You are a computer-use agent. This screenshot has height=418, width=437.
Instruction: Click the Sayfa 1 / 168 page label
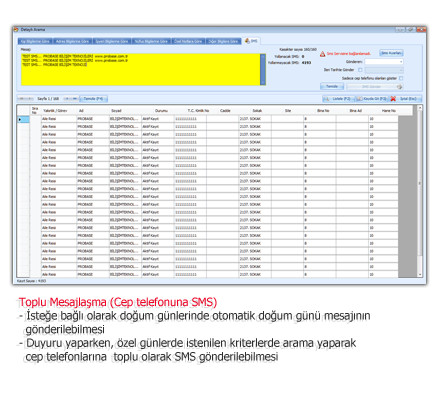[x=48, y=99]
